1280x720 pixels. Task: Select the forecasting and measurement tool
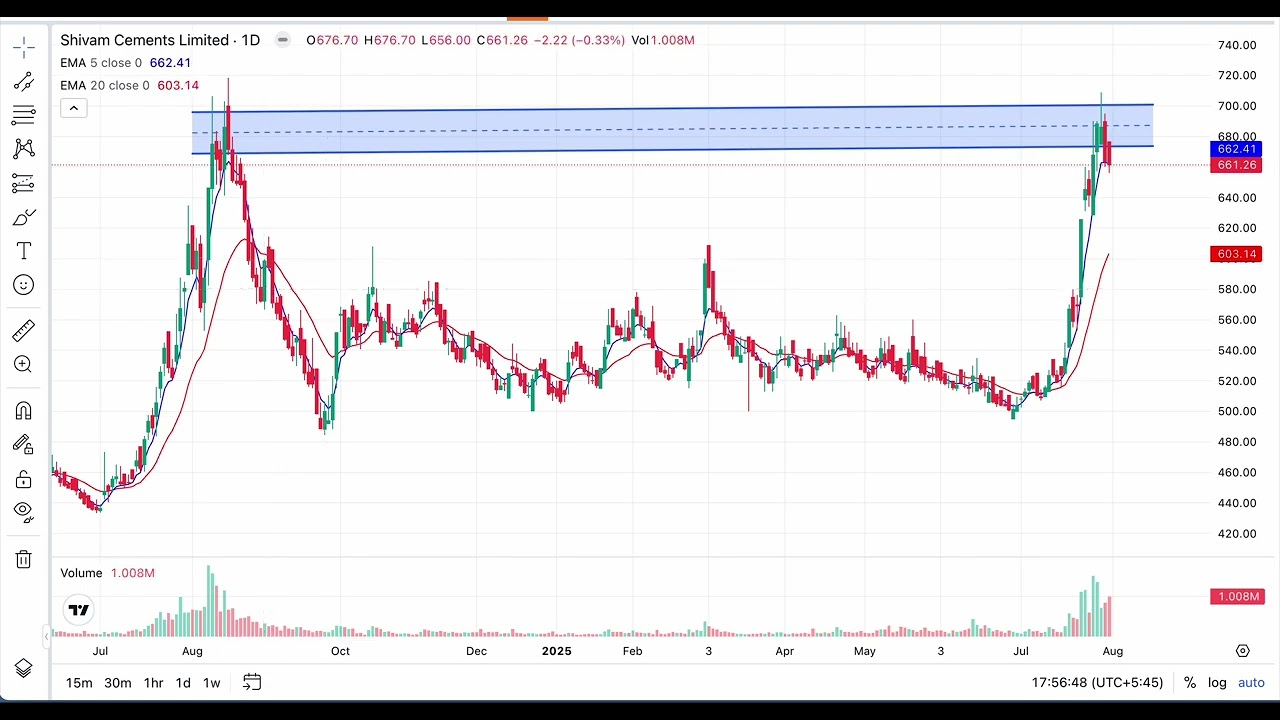coord(24,183)
